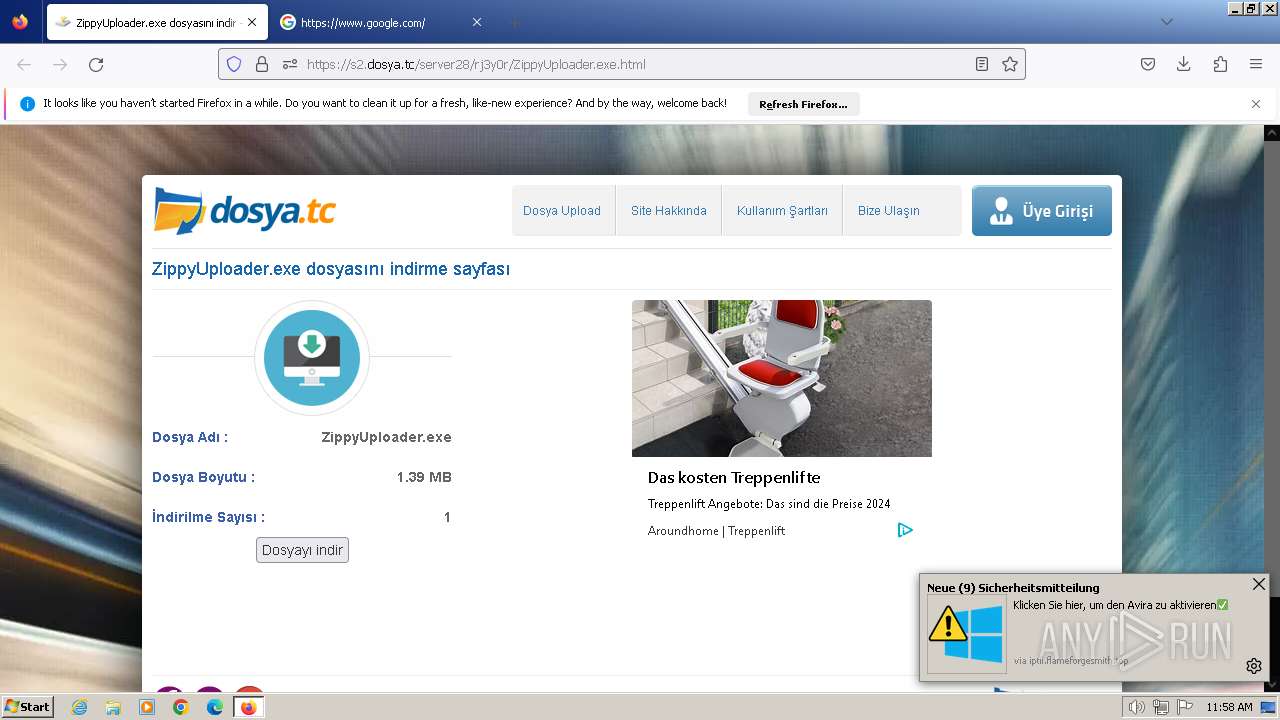The height and width of the screenshot is (720, 1280).
Task: Close the Google tab
Action: click(x=477, y=22)
